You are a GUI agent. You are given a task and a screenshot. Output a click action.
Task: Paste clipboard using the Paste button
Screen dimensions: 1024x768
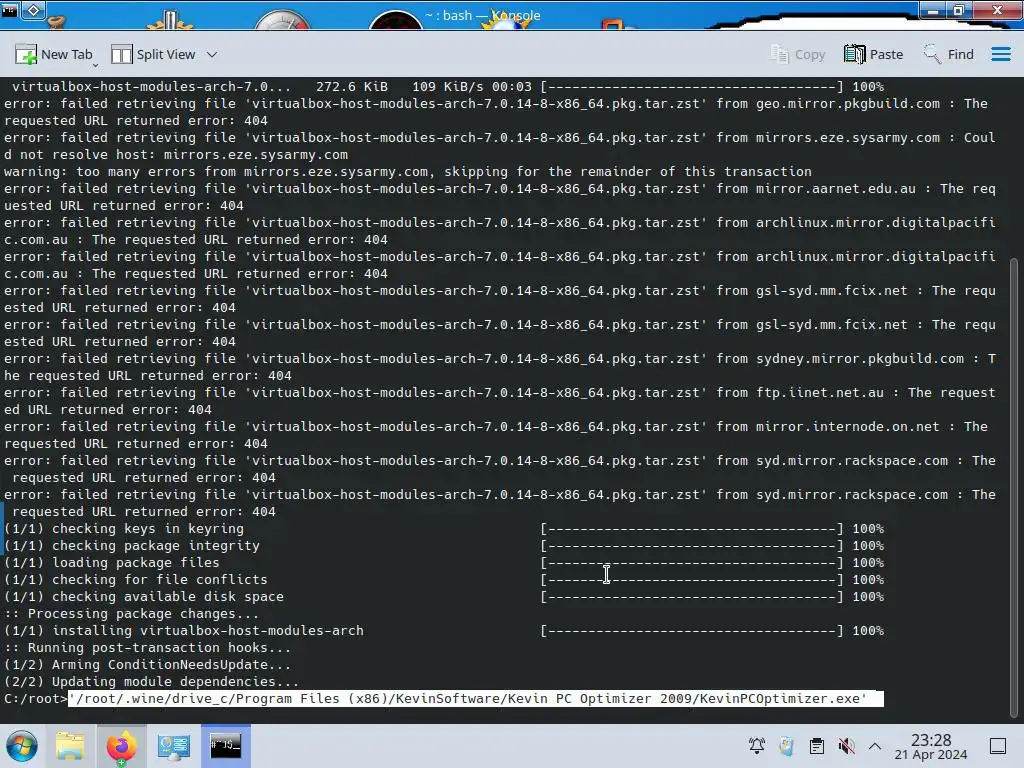pos(873,55)
